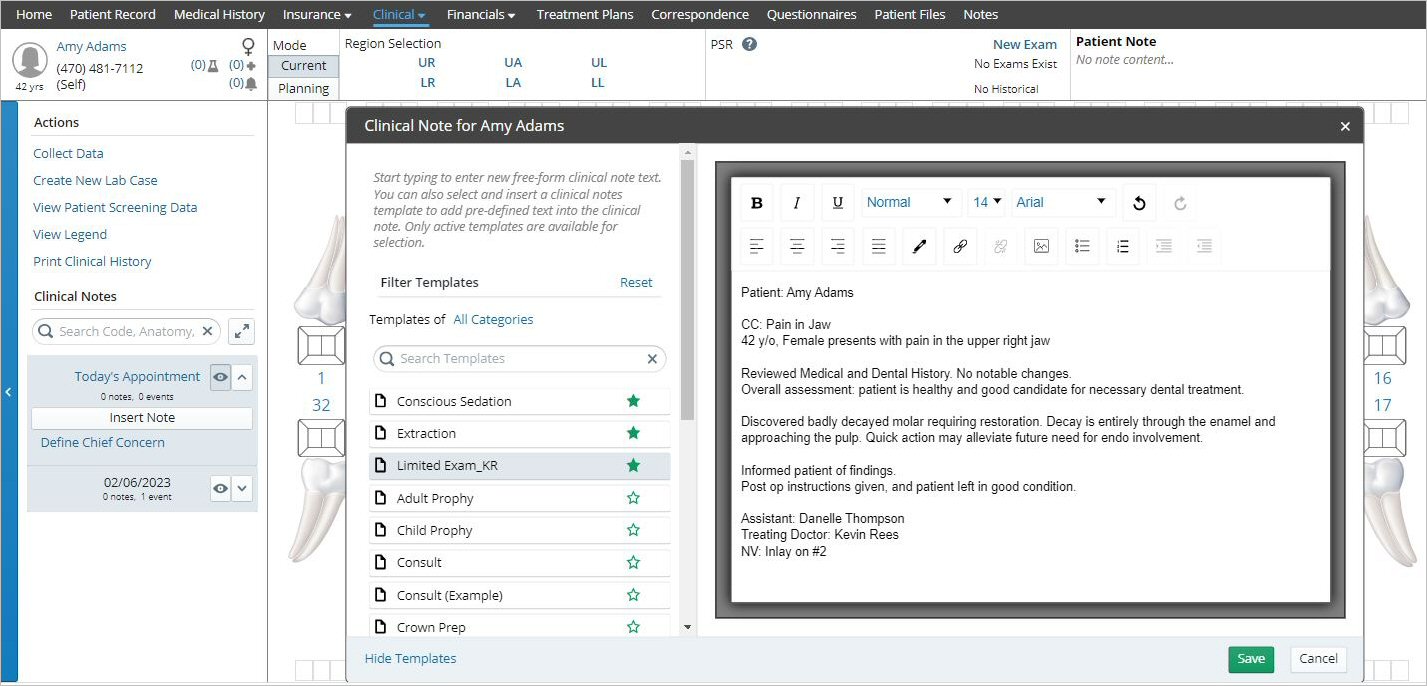The image size is (1427, 686).
Task: Insert an image into the note
Action: [x=1041, y=246]
